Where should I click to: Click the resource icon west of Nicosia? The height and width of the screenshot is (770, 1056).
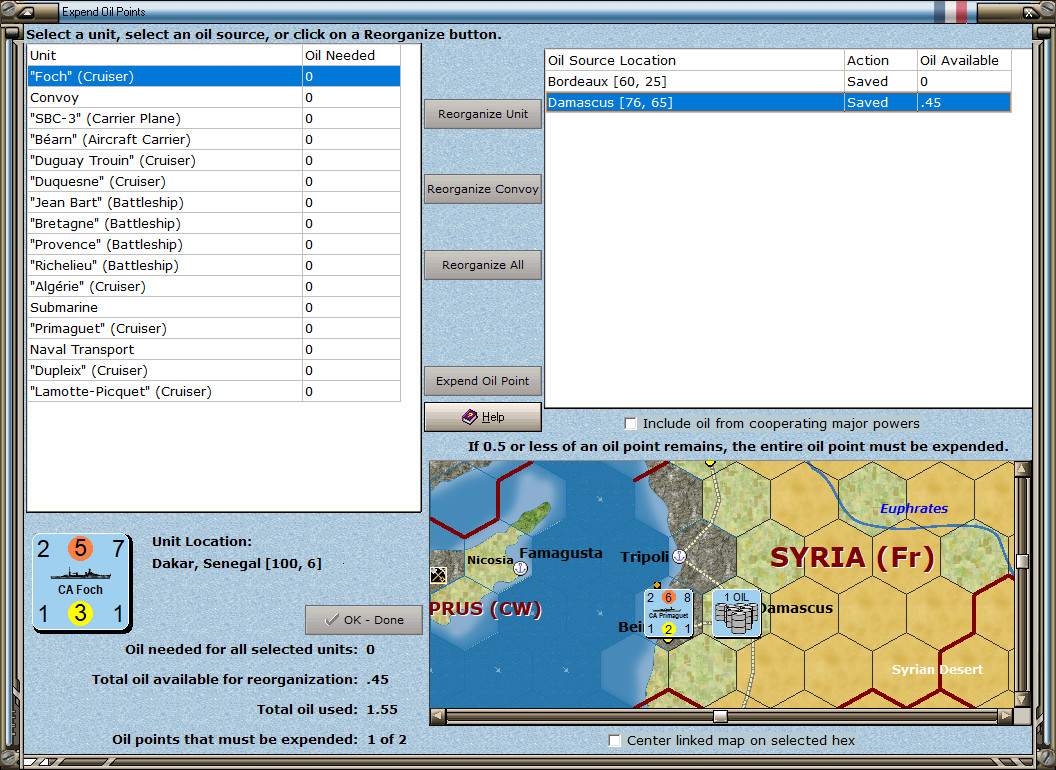tap(438, 574)
